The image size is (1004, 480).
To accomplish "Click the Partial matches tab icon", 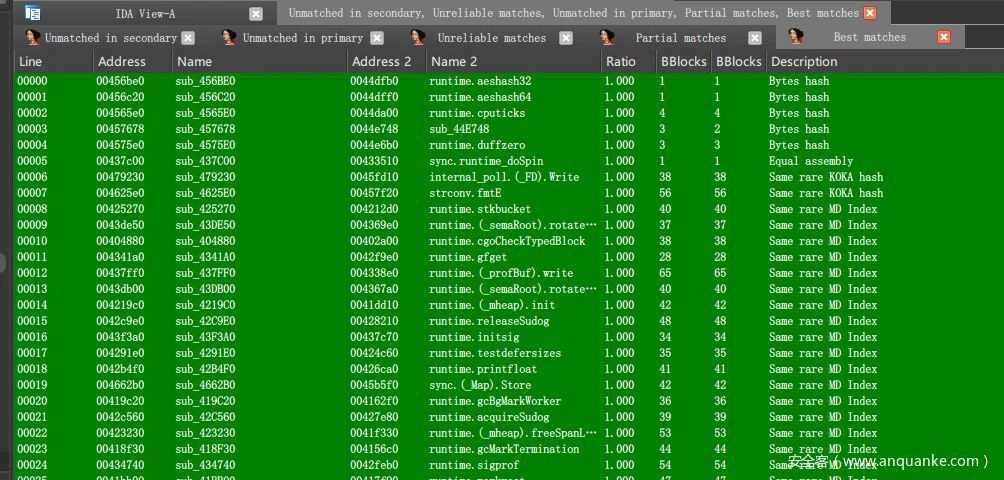I will tap(607, 37).
